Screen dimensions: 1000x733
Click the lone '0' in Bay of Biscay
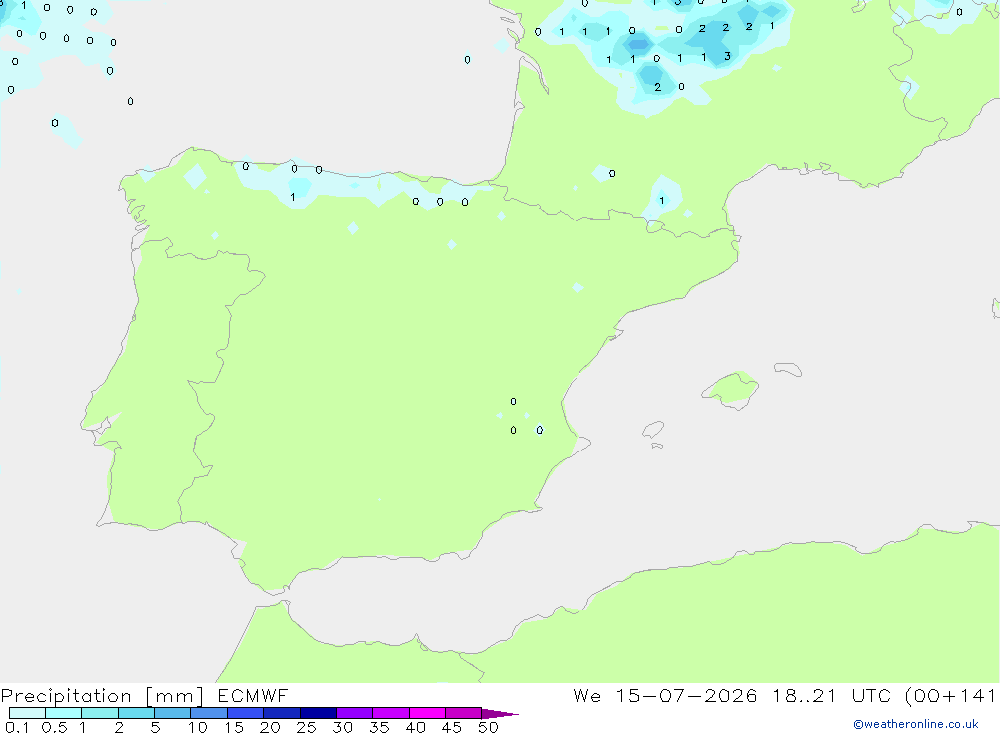[x=467, y=60]
